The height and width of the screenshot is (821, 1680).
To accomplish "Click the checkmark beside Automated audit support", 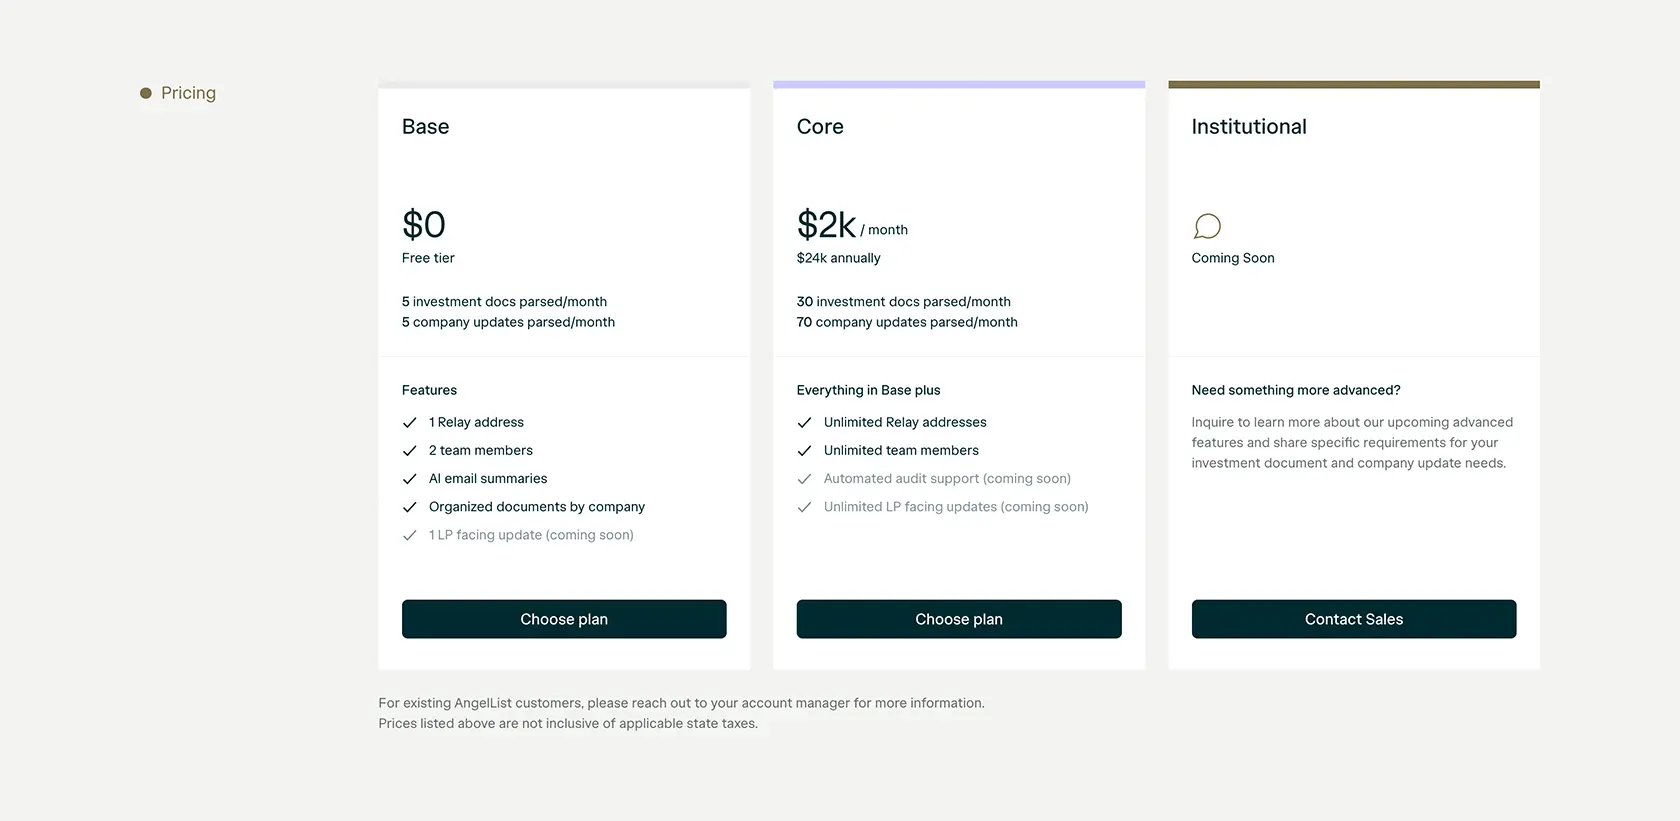I will click(804, 479).
